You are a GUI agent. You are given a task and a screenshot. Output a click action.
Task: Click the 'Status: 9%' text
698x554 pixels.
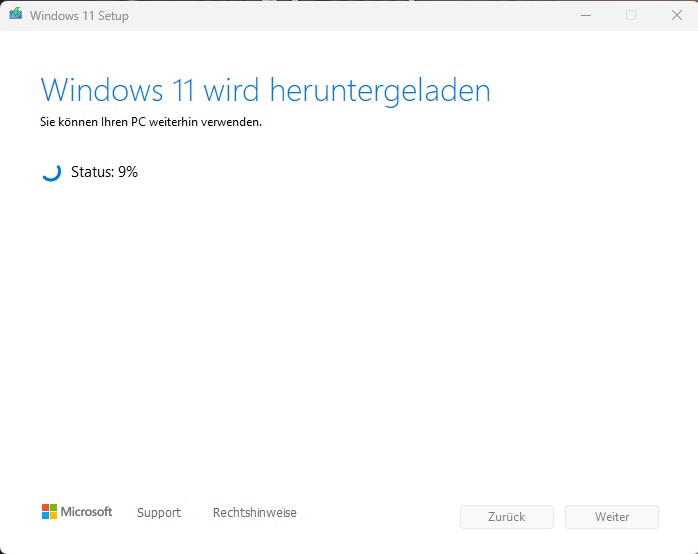pos(105,172)
